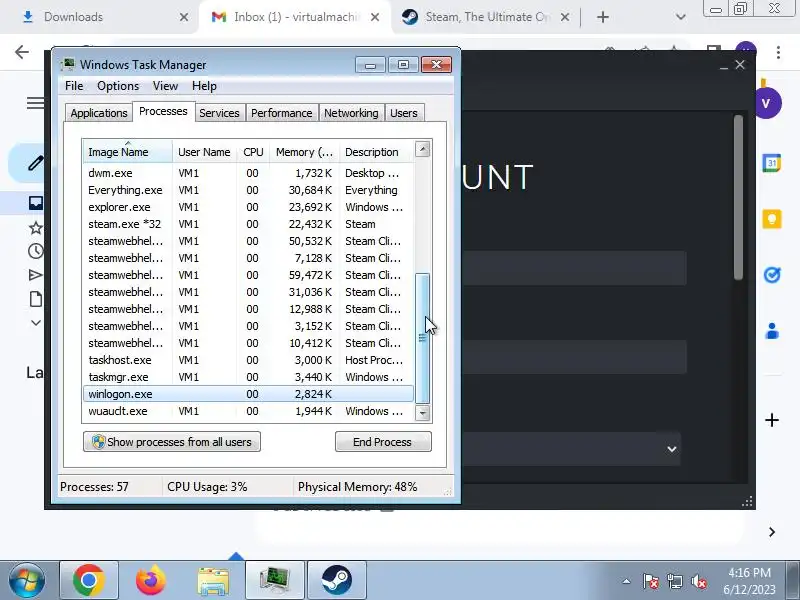The width and height of the screenshot is (800, 600).
Task: Expand Gmail More labels chevron
Action: [x=36, y=322]
